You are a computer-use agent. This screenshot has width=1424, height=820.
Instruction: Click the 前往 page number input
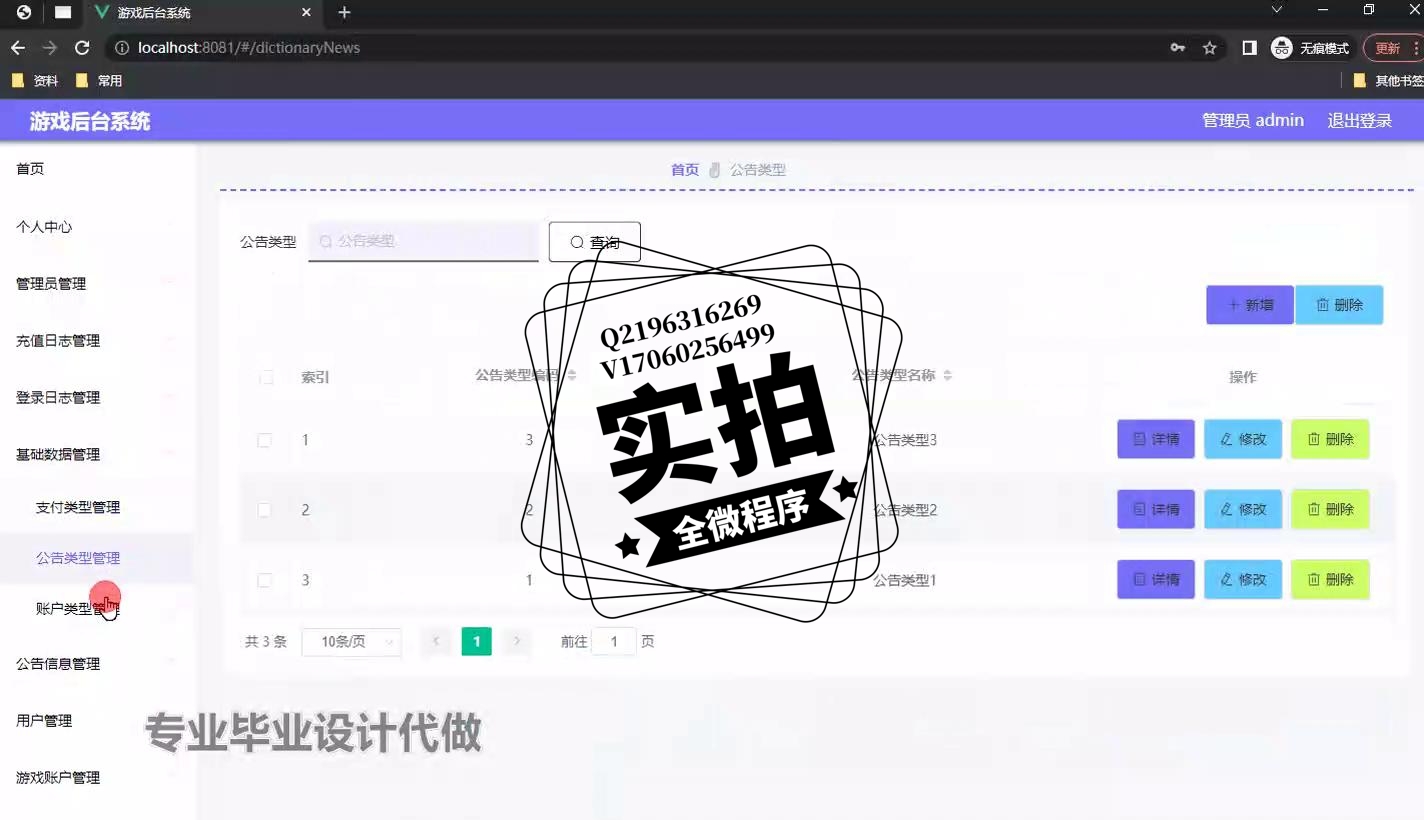pos(614,642)
